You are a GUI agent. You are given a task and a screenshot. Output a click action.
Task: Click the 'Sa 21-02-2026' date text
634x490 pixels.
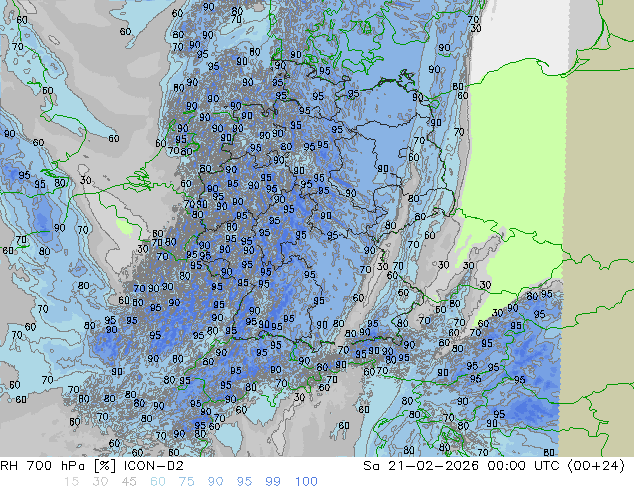(421, 466)
